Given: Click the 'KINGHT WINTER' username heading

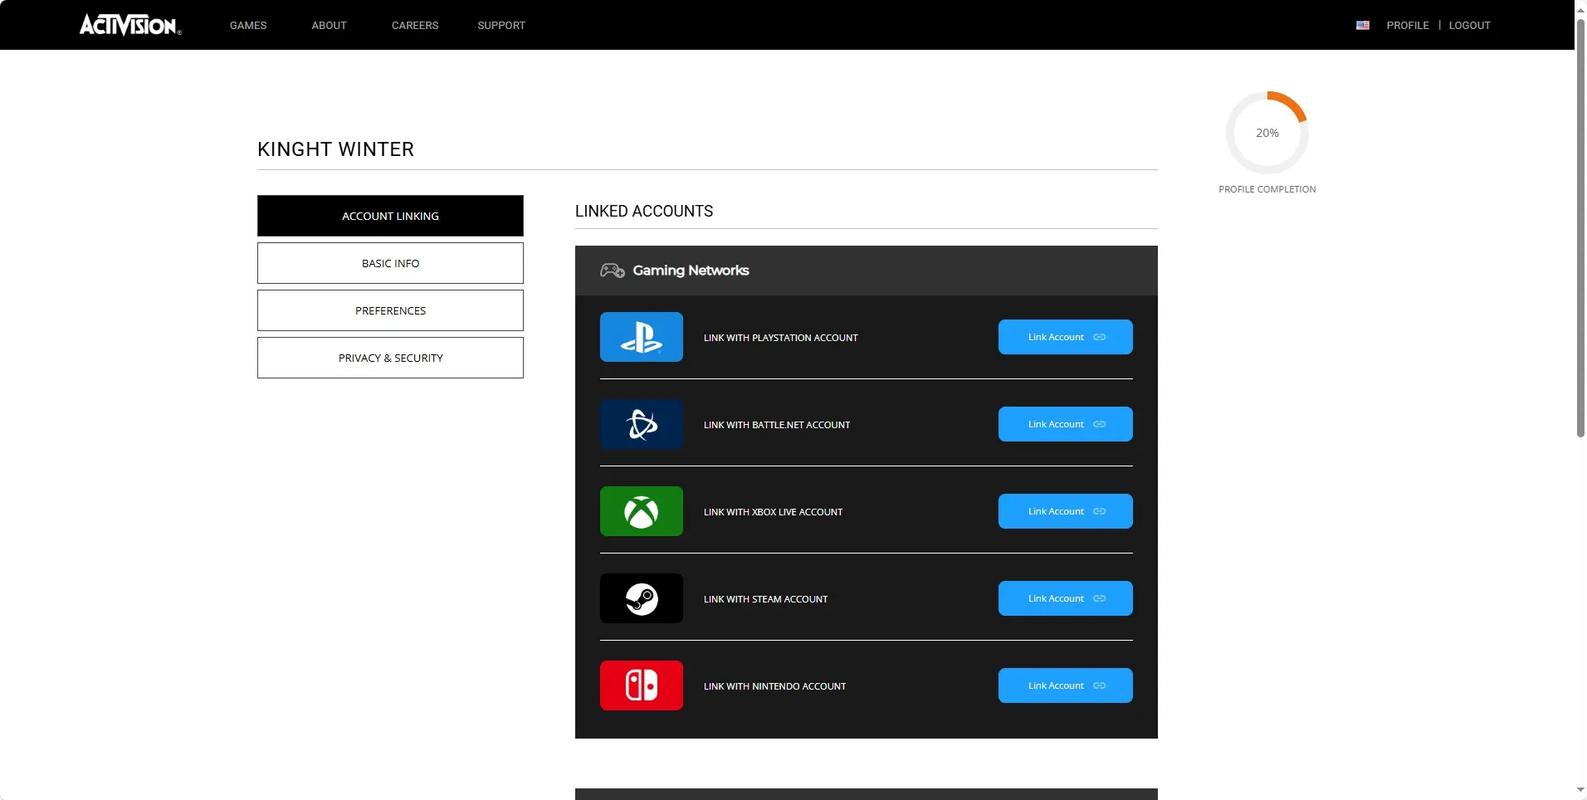Looking at the screenshot, I should tap(336, 149).
